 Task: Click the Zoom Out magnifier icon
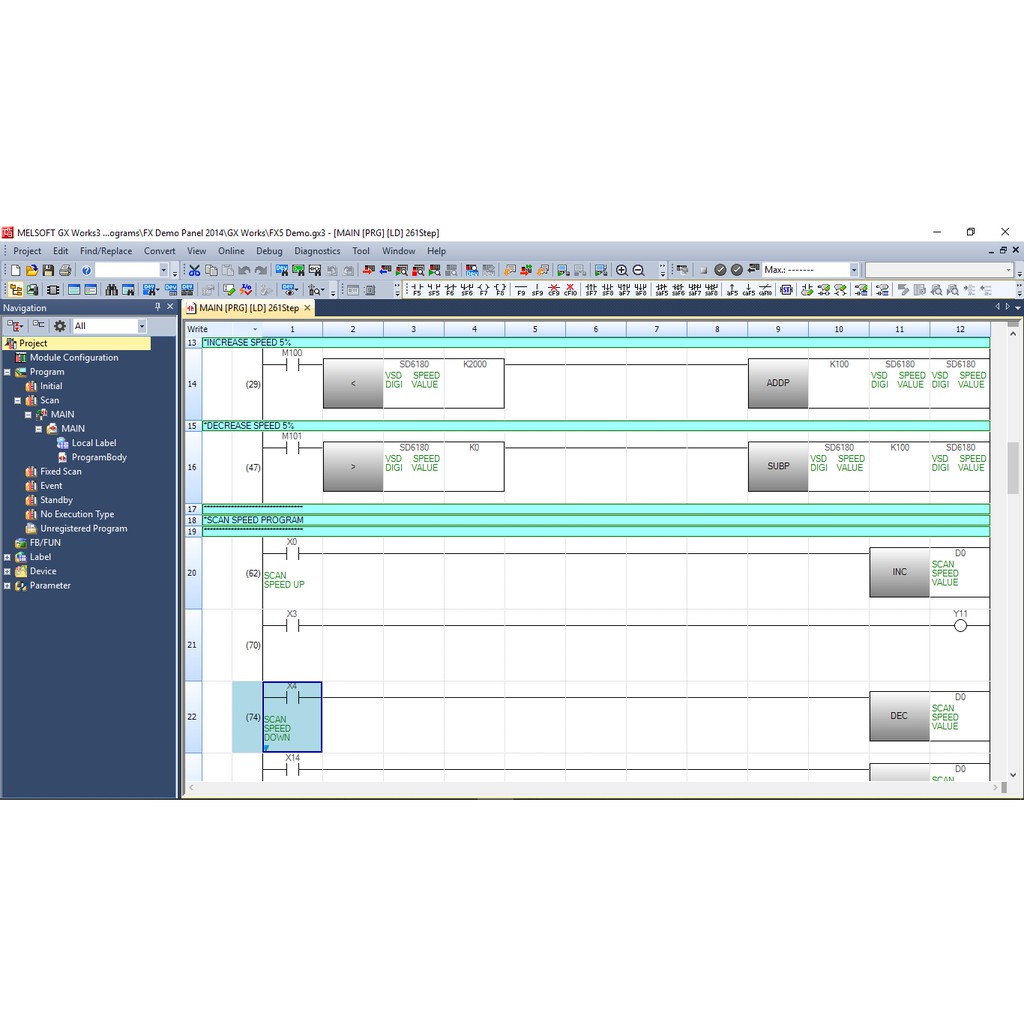point(639,270)
